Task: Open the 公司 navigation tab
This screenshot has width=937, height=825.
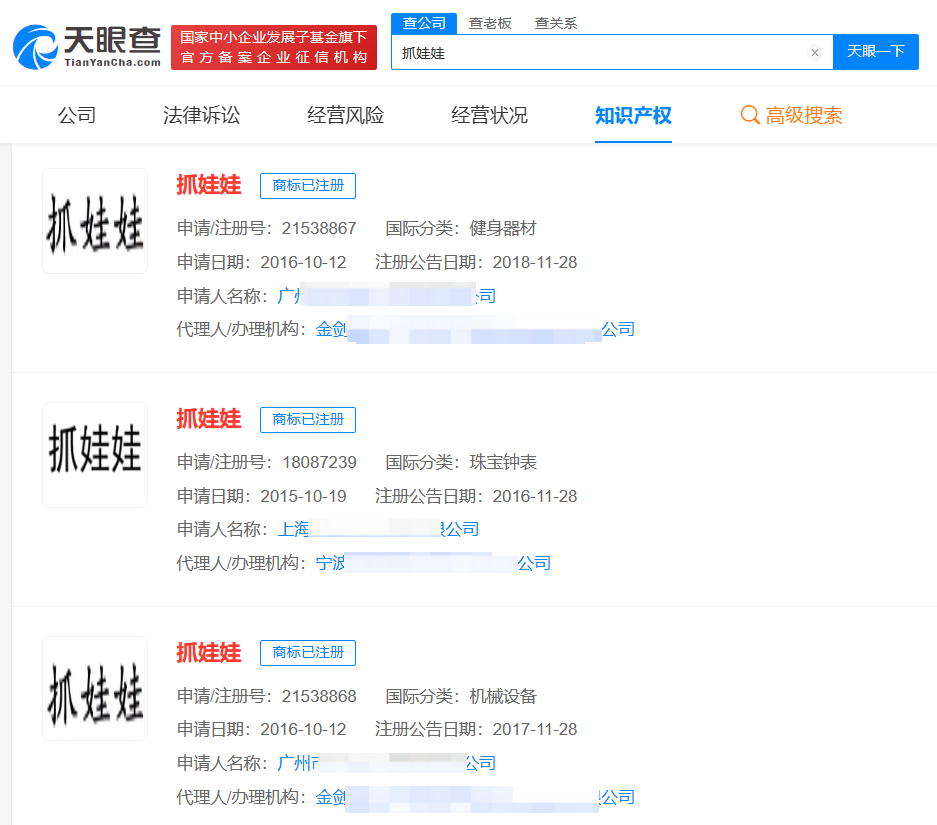Action: pos(78,115)
